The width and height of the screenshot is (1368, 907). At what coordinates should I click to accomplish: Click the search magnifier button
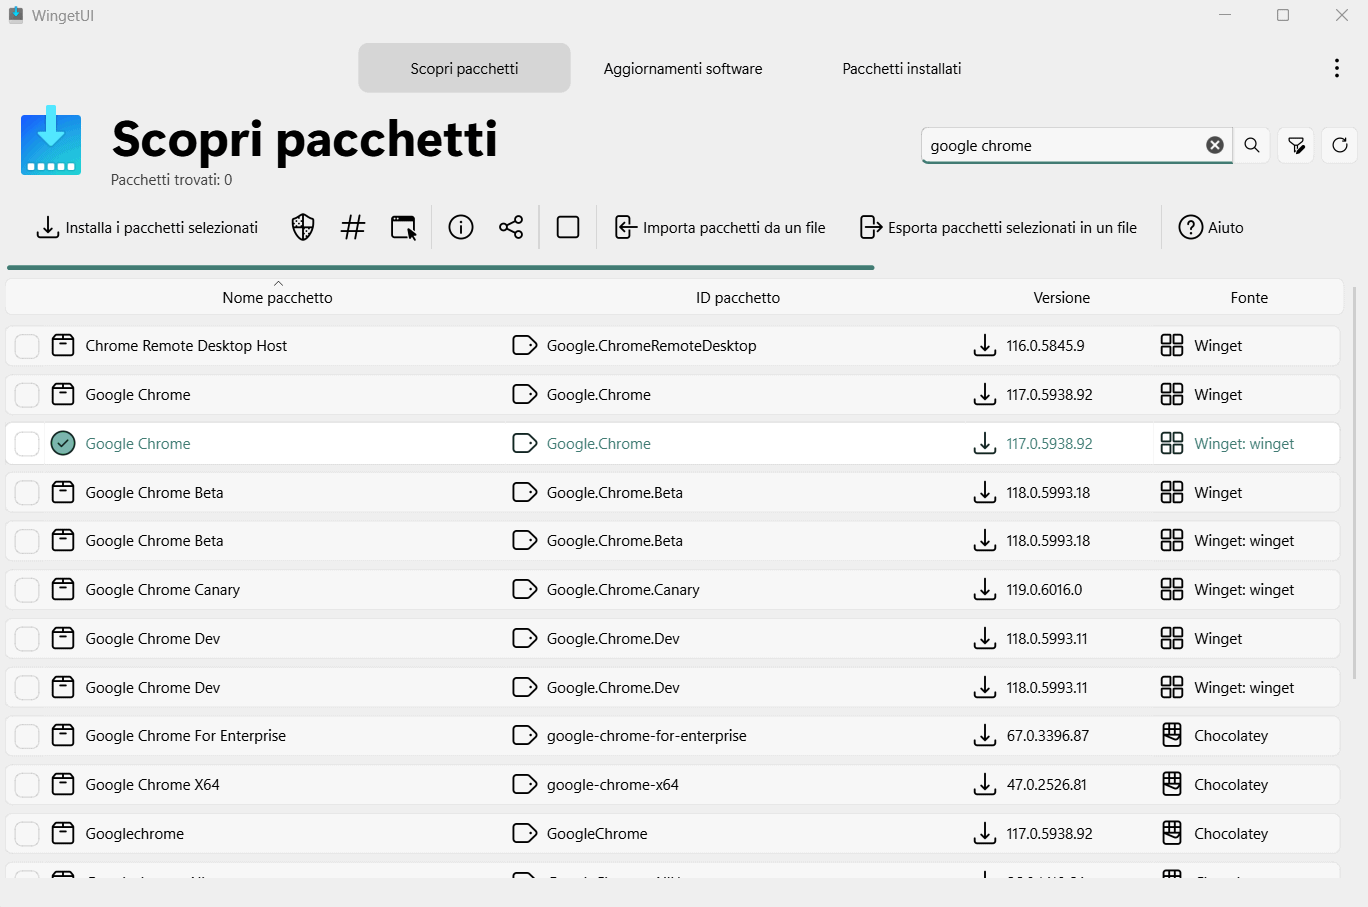click(1252, 145)
